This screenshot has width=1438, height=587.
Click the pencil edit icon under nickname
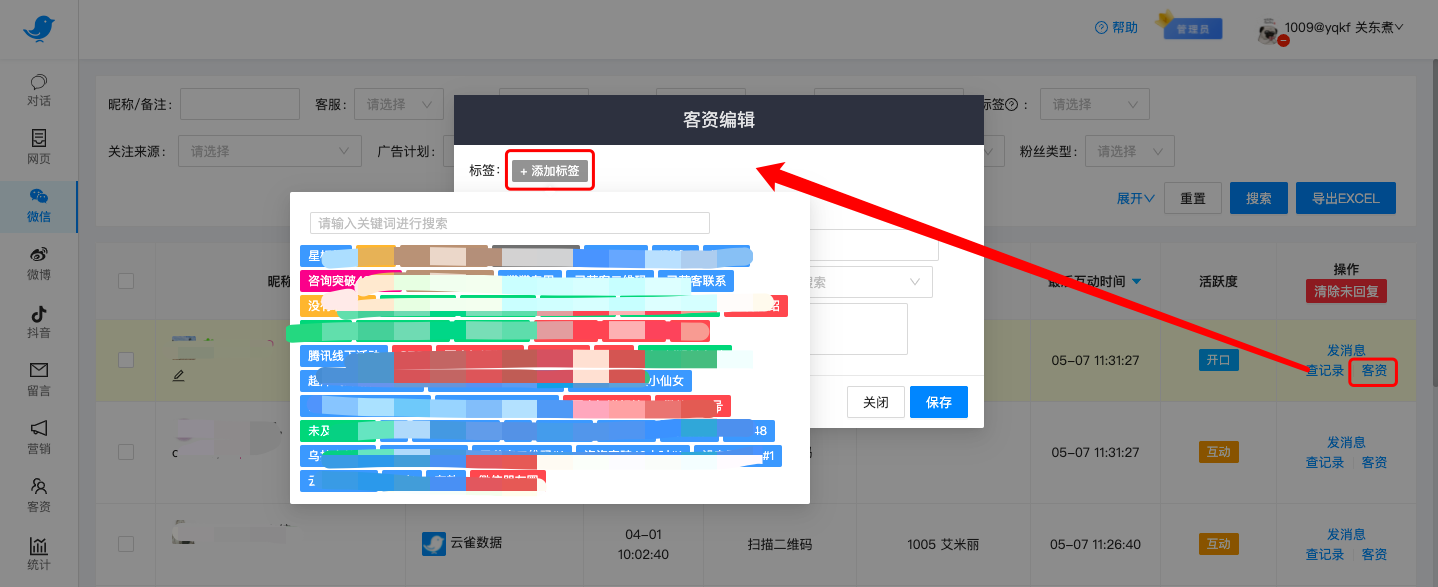tap(179, 375)
